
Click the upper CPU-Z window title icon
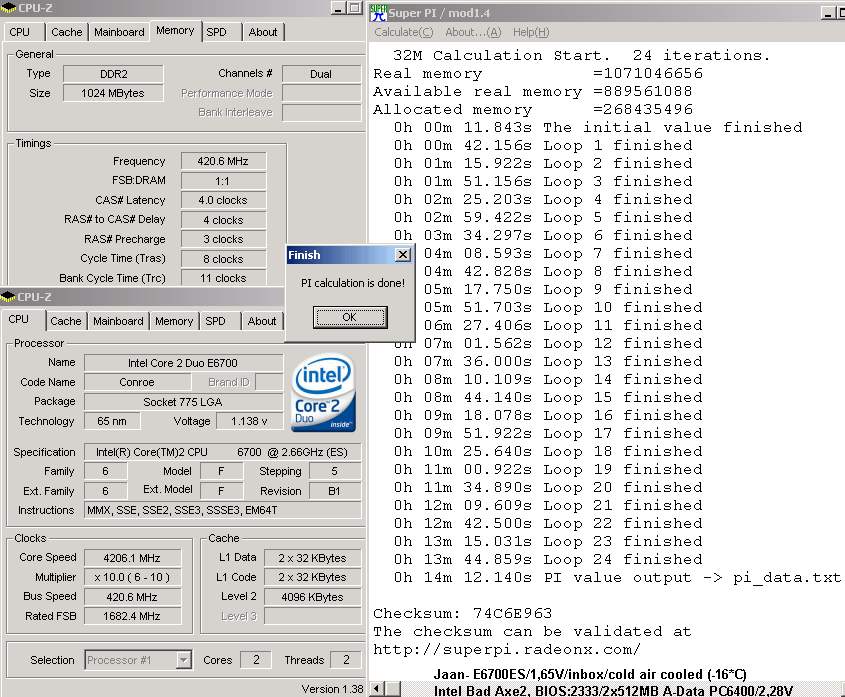click(9, 8)
